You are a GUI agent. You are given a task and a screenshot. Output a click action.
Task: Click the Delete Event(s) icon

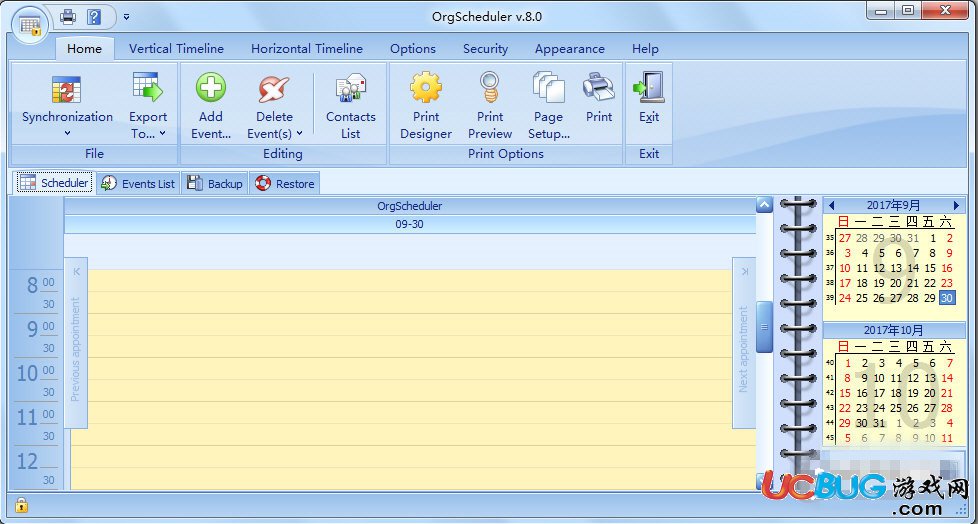coord(274,90)
